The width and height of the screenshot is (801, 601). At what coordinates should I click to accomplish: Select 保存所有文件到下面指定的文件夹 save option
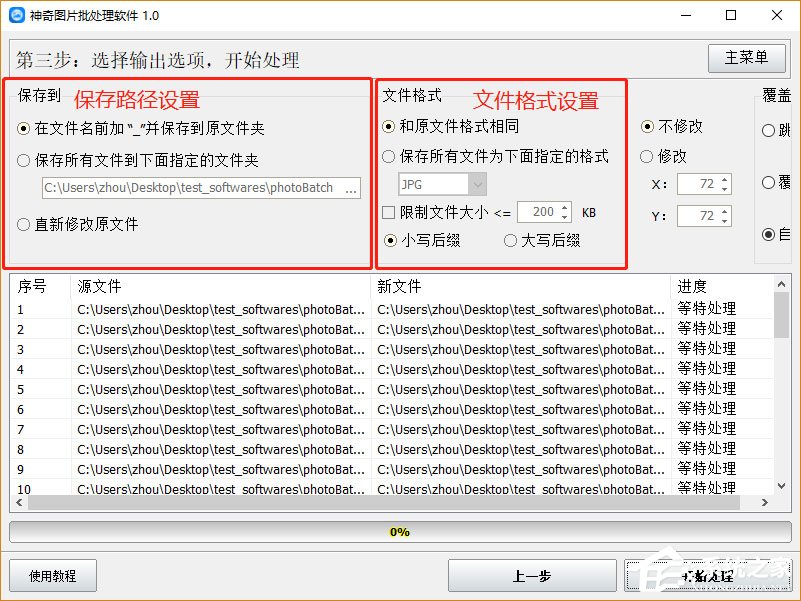22,160
